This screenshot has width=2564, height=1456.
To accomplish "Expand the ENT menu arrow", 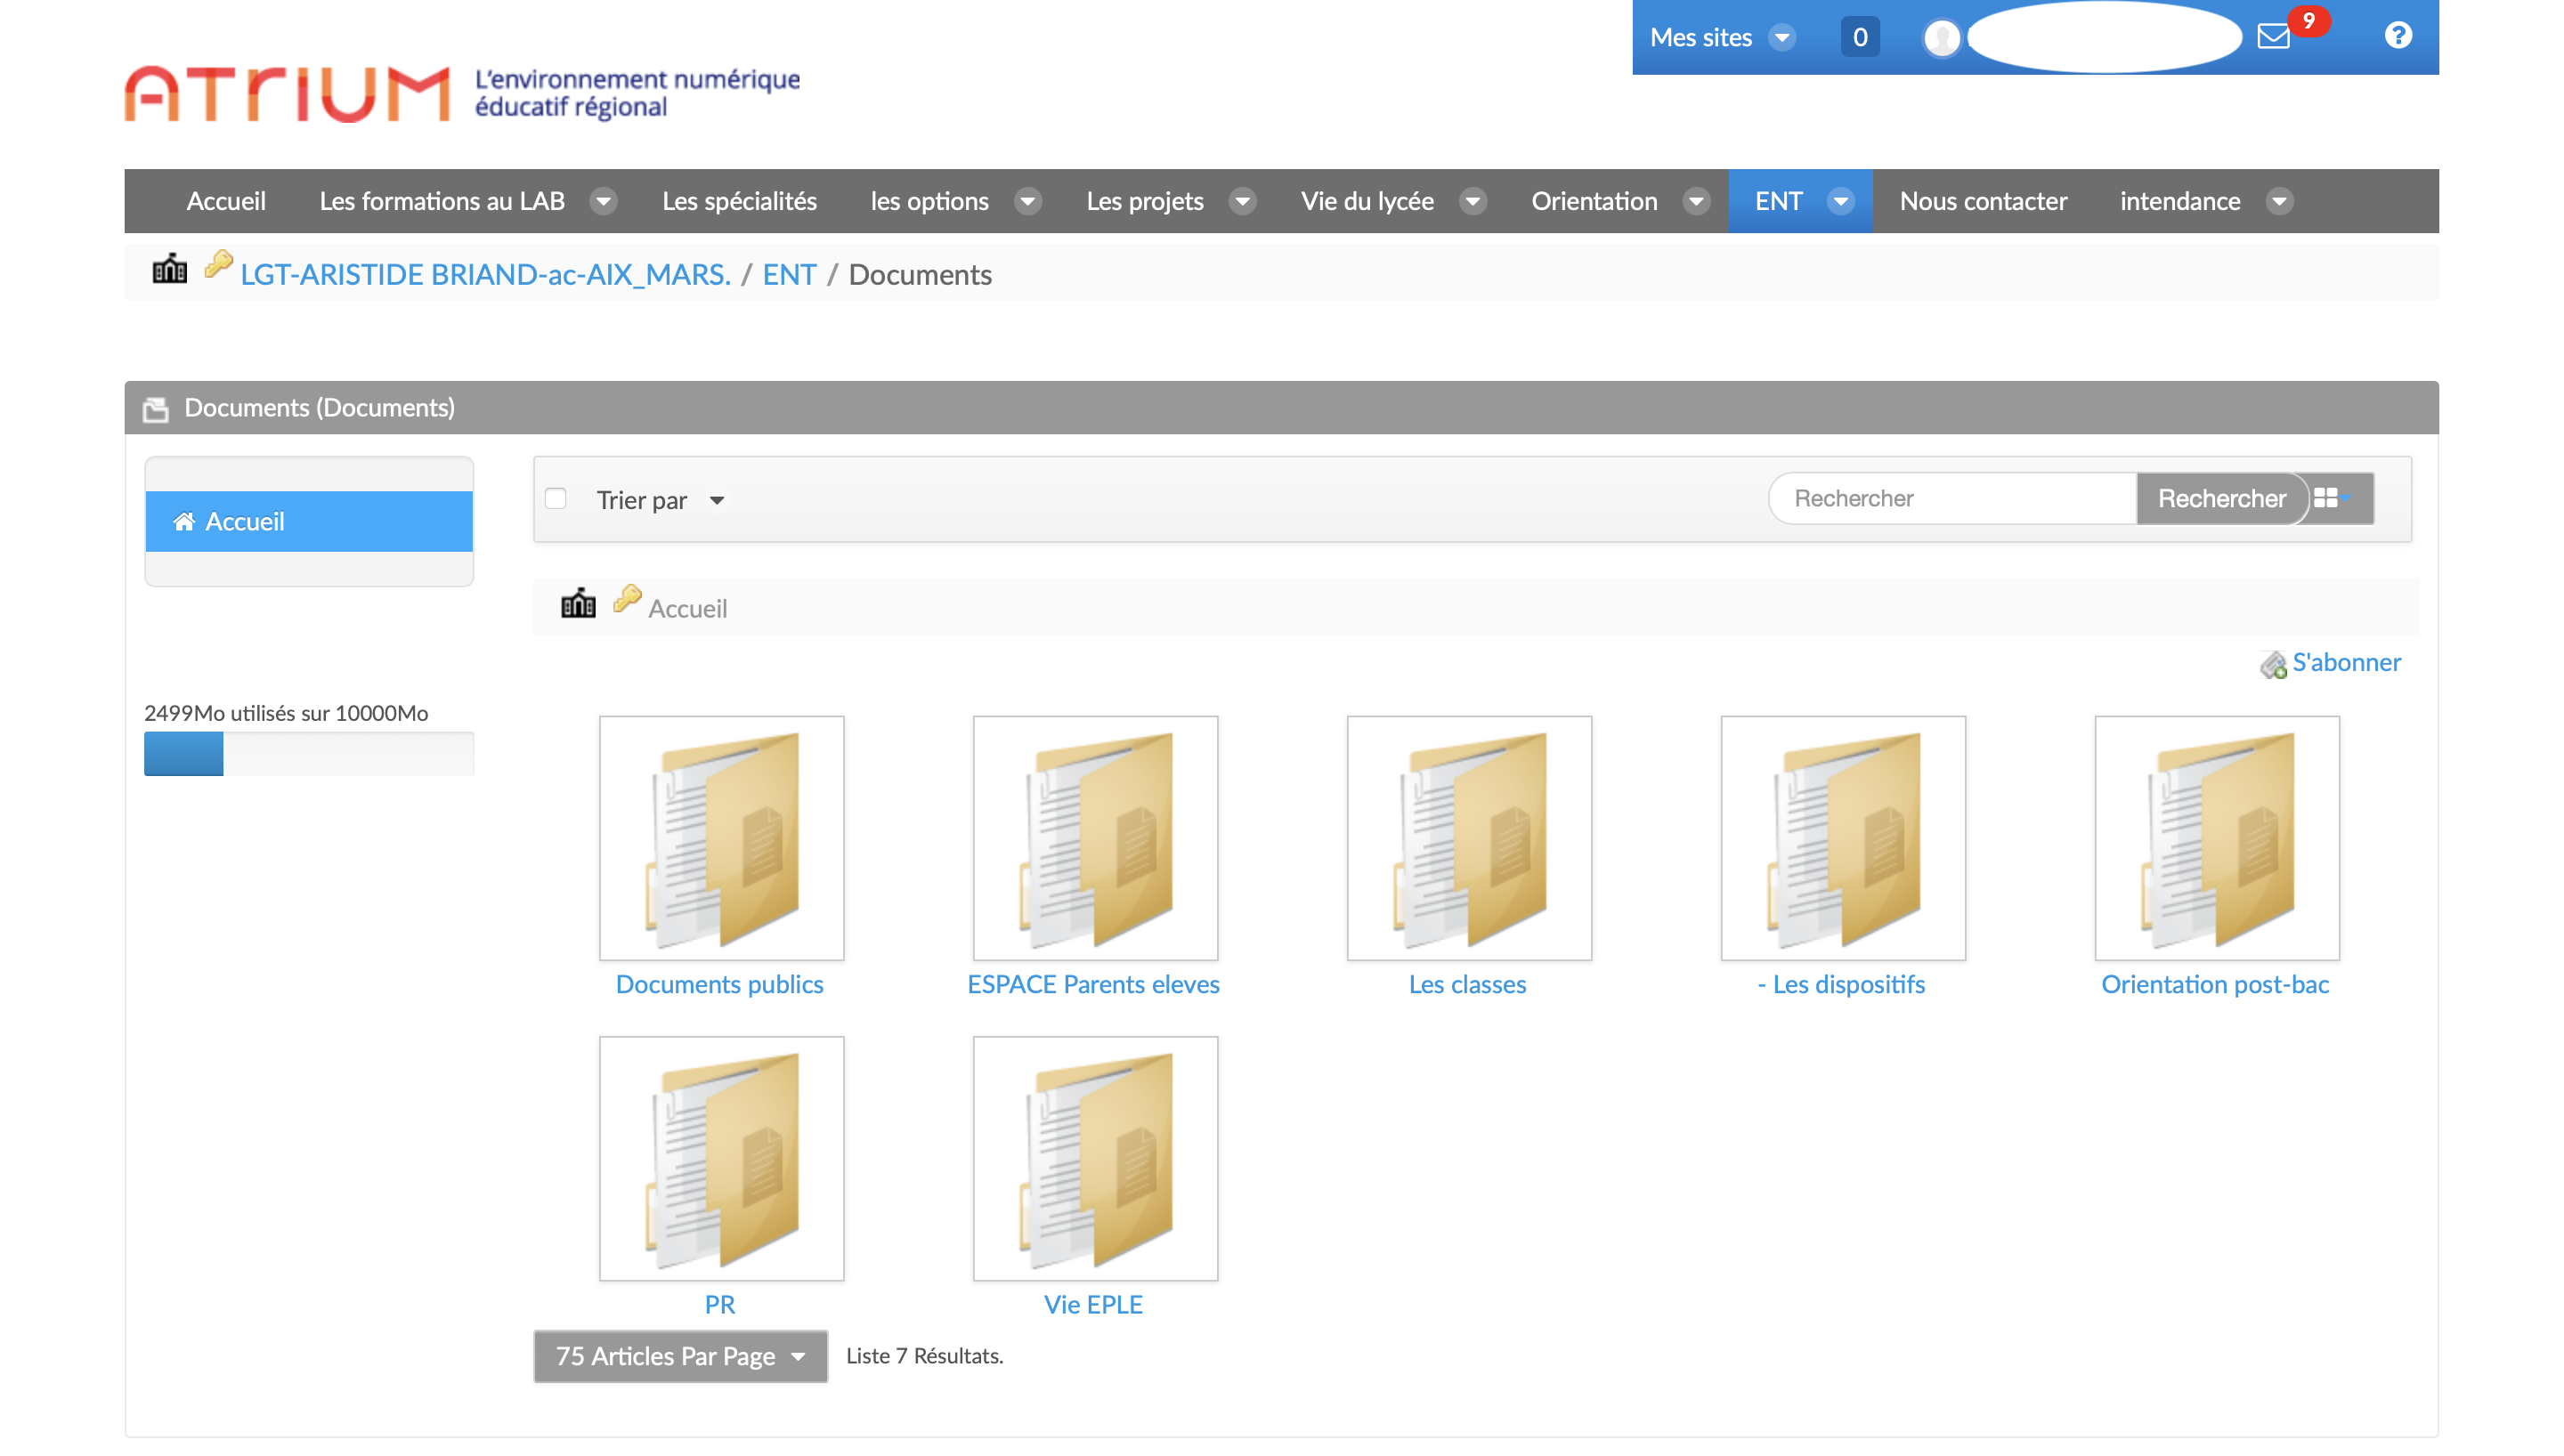I will pyautogui.click(x=1839, y=201).
